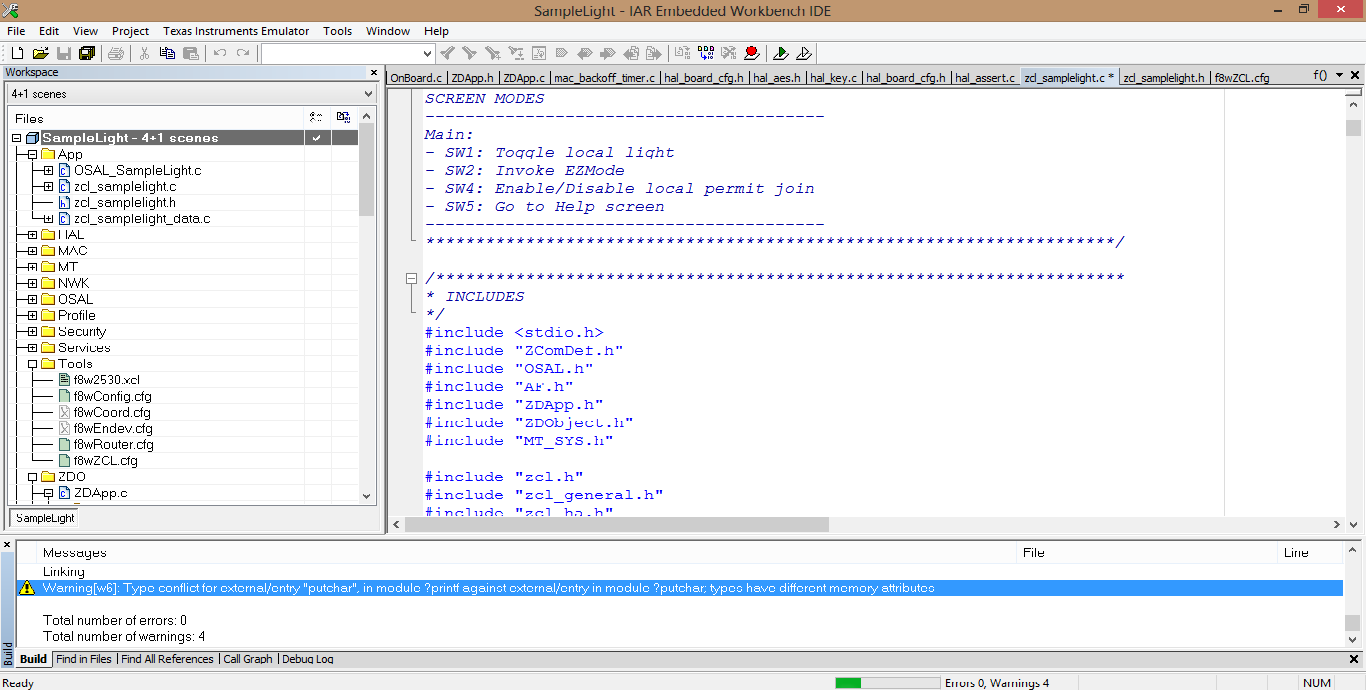Switch to the OnBoard.c editor tab
The image size is (1366, 690).
[x=416, y=77]
